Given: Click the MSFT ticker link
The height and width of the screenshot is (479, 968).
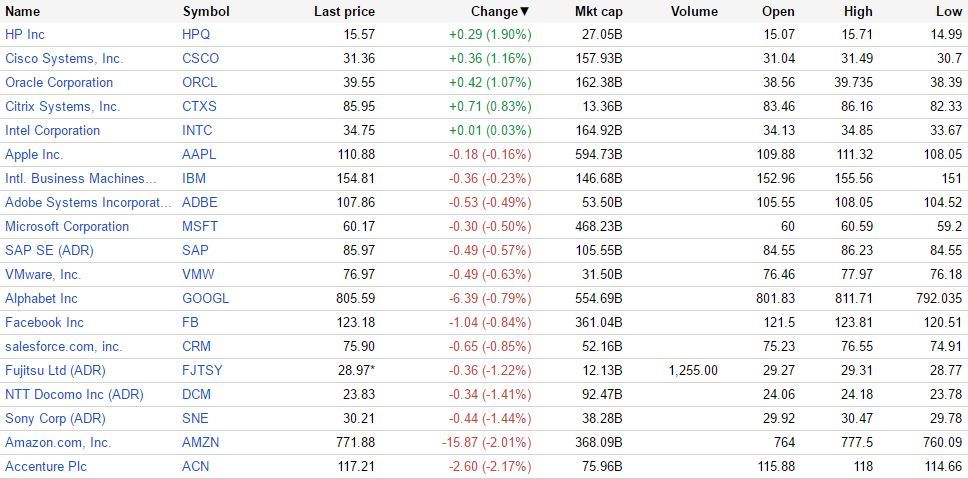Looking at the screenshot, I should point(200,226).
